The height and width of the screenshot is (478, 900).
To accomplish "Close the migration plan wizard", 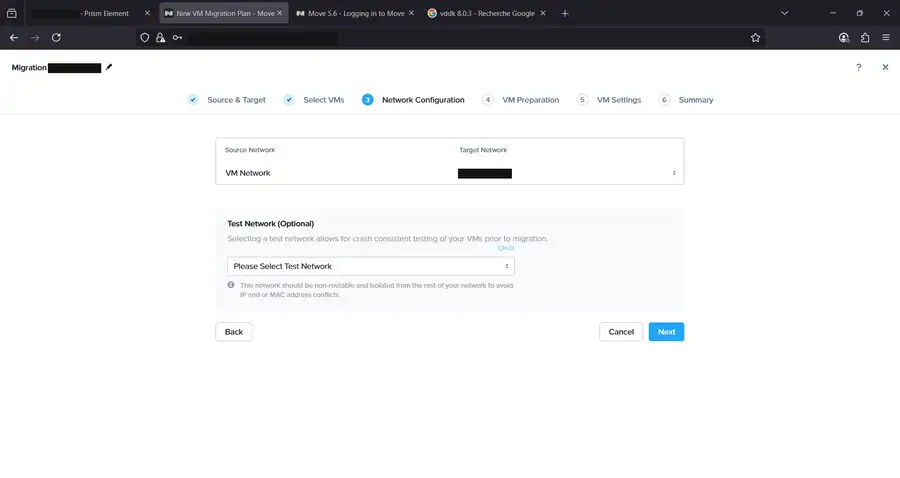I will pyautogui.click(x=885, y=67).
